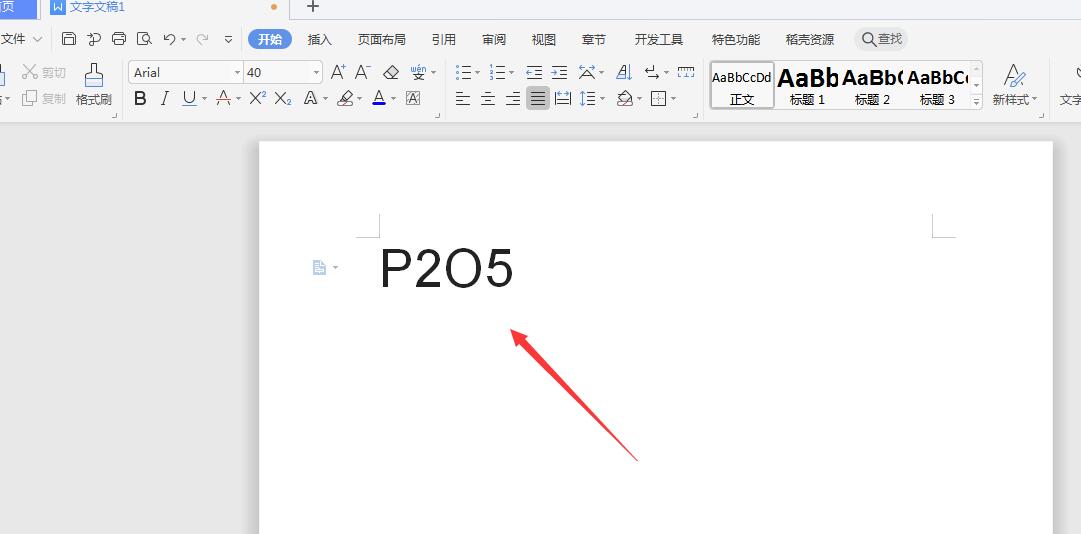Decrease font size with A- icon
The height and width of the screenshot is (534, 1081).
363,72
